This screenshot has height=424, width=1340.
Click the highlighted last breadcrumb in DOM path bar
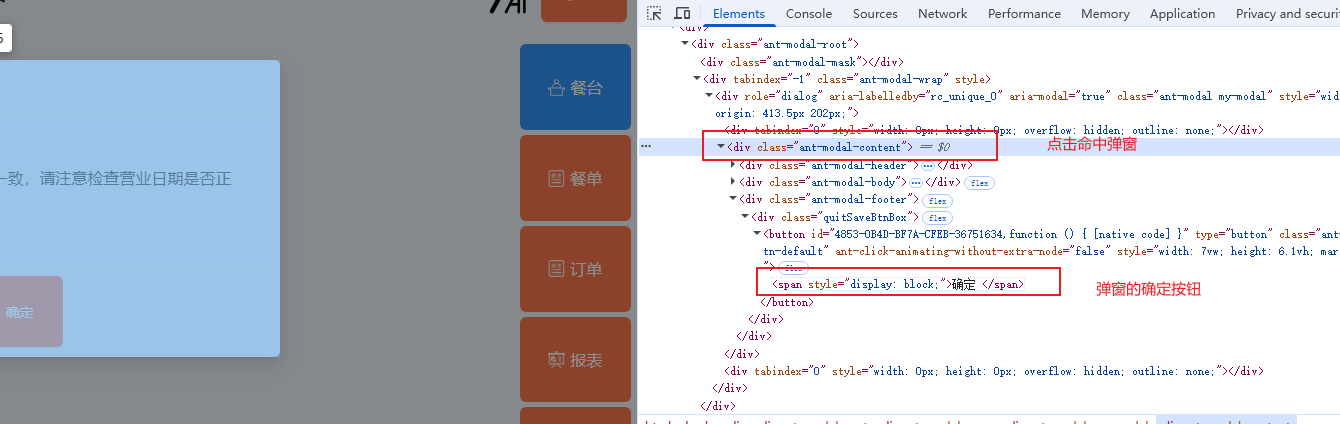point(1226,422)
